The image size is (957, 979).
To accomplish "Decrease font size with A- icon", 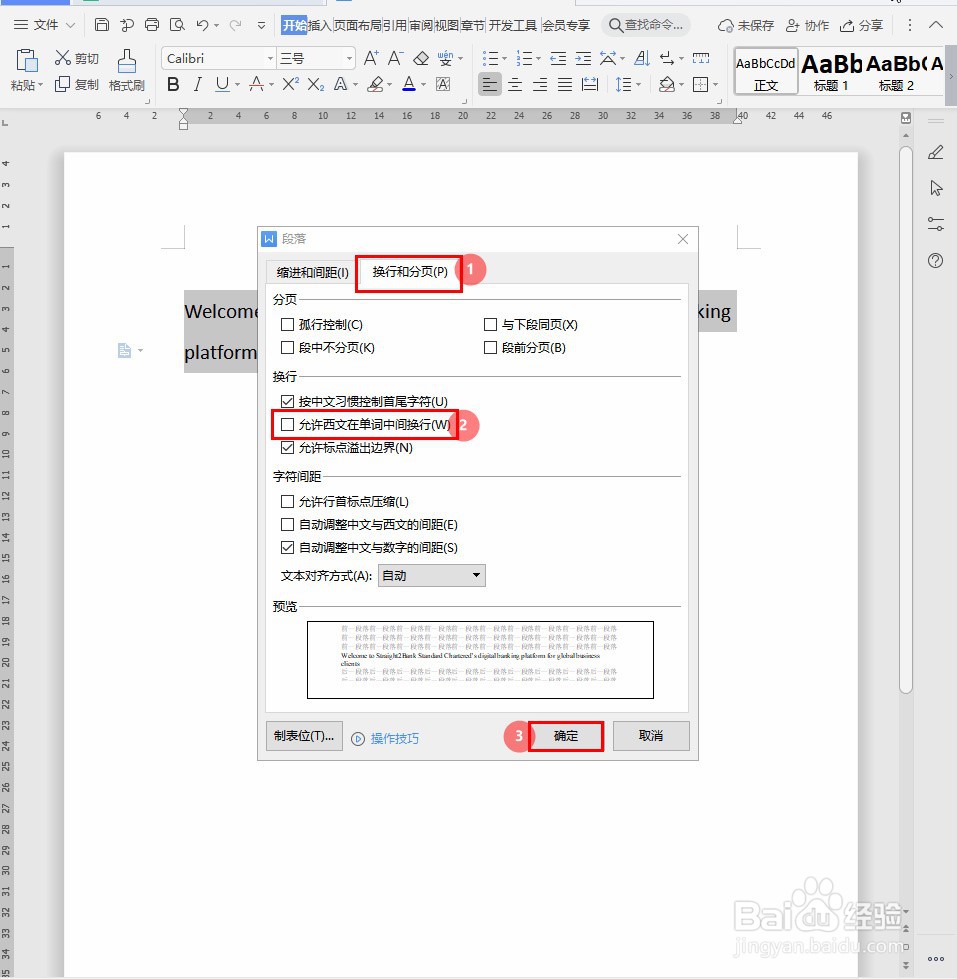I will pos(395,59).
